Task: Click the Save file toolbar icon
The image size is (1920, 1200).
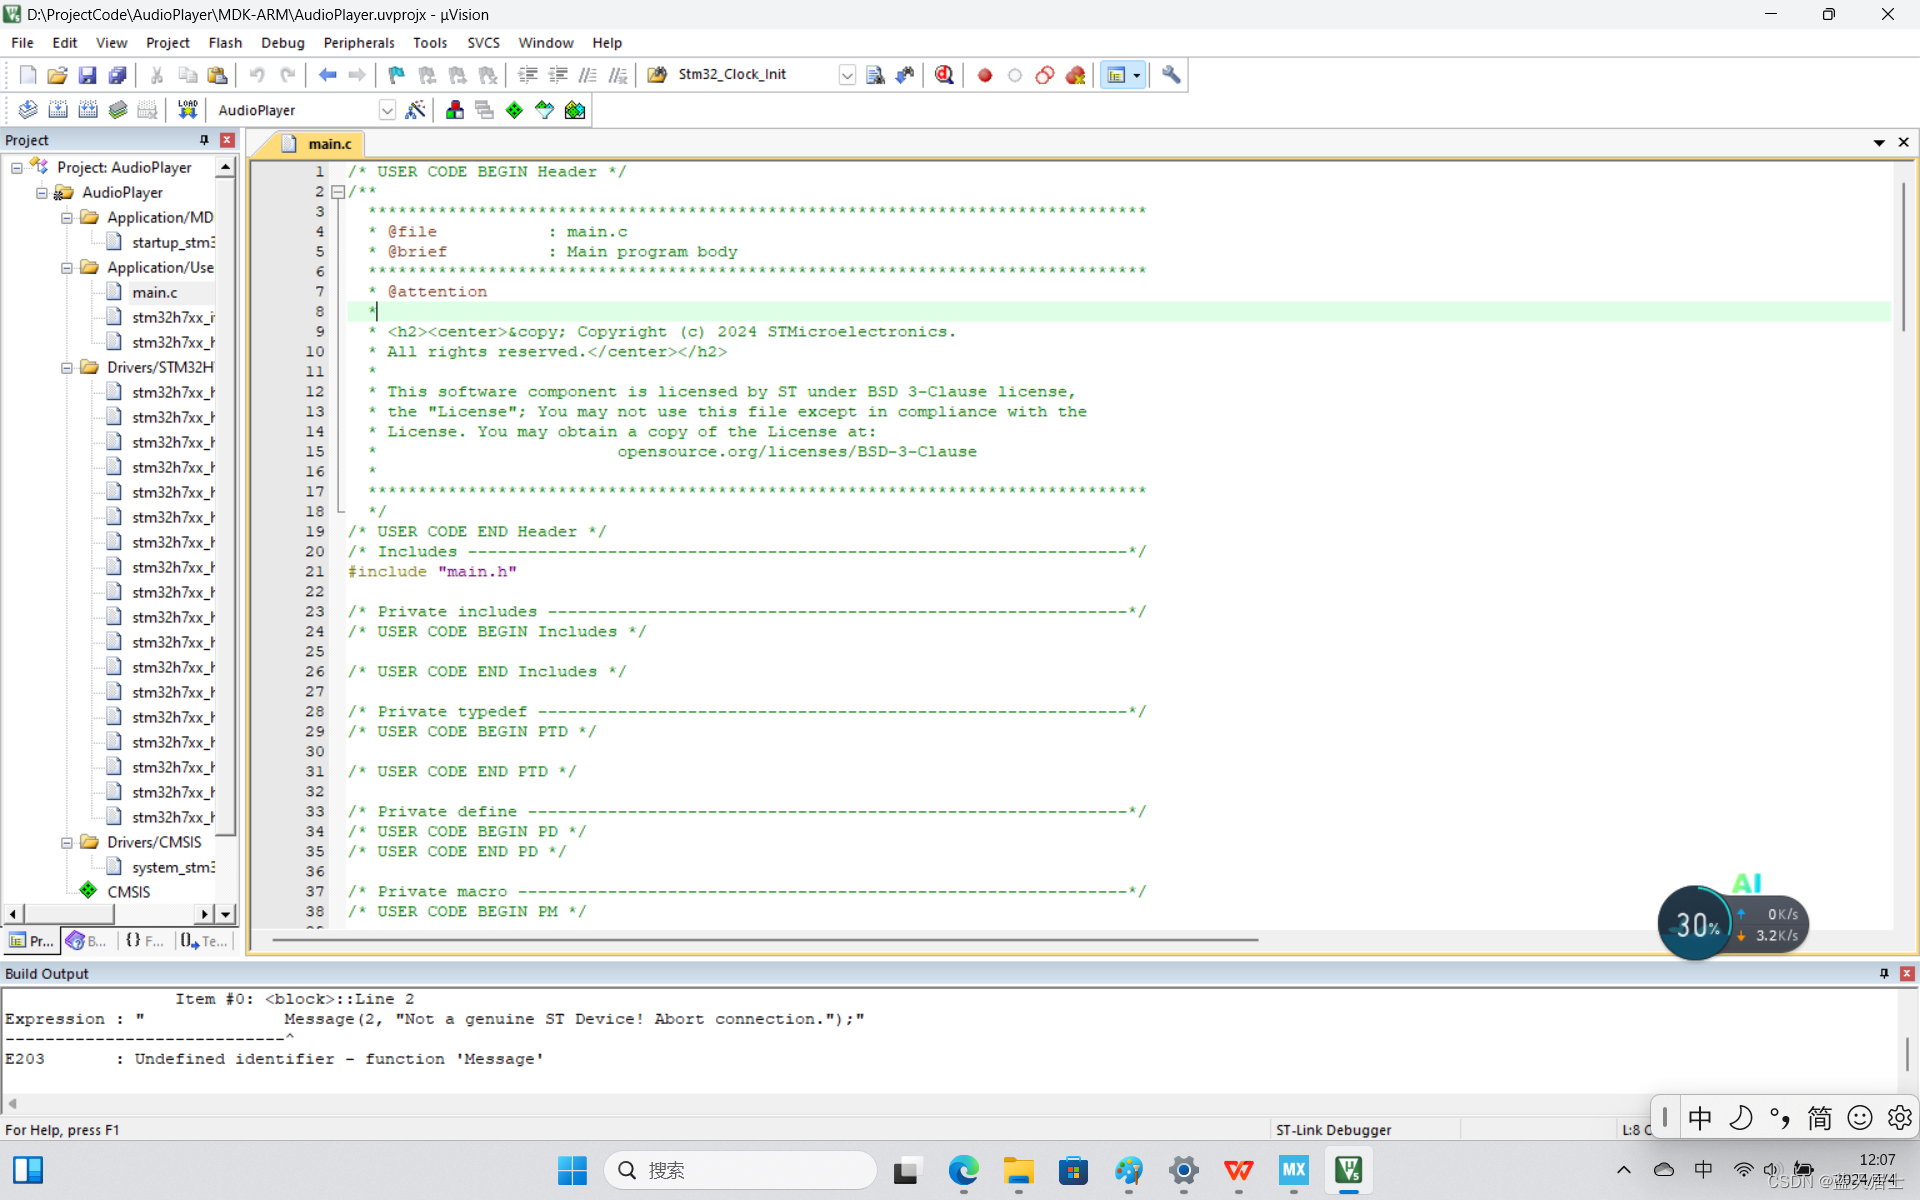Action: (x=87, y=75)
